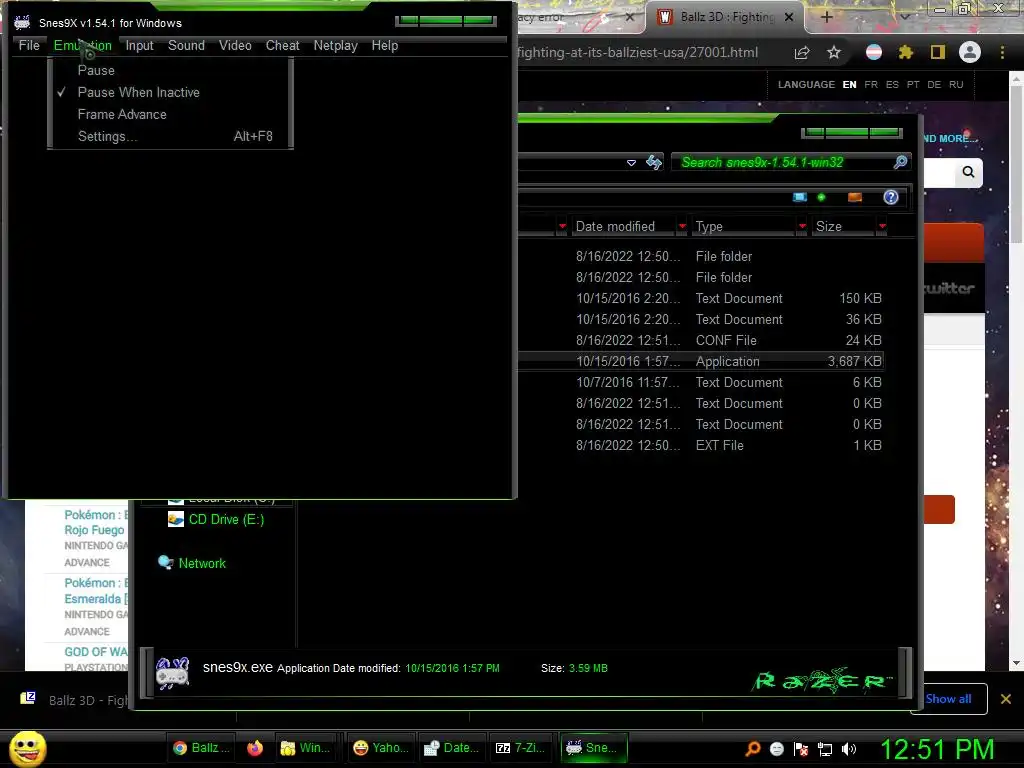Switch to Win... Explorer taskbar button
The width and height of the screenshot is (1024, 768).
(x=305, y=748)
